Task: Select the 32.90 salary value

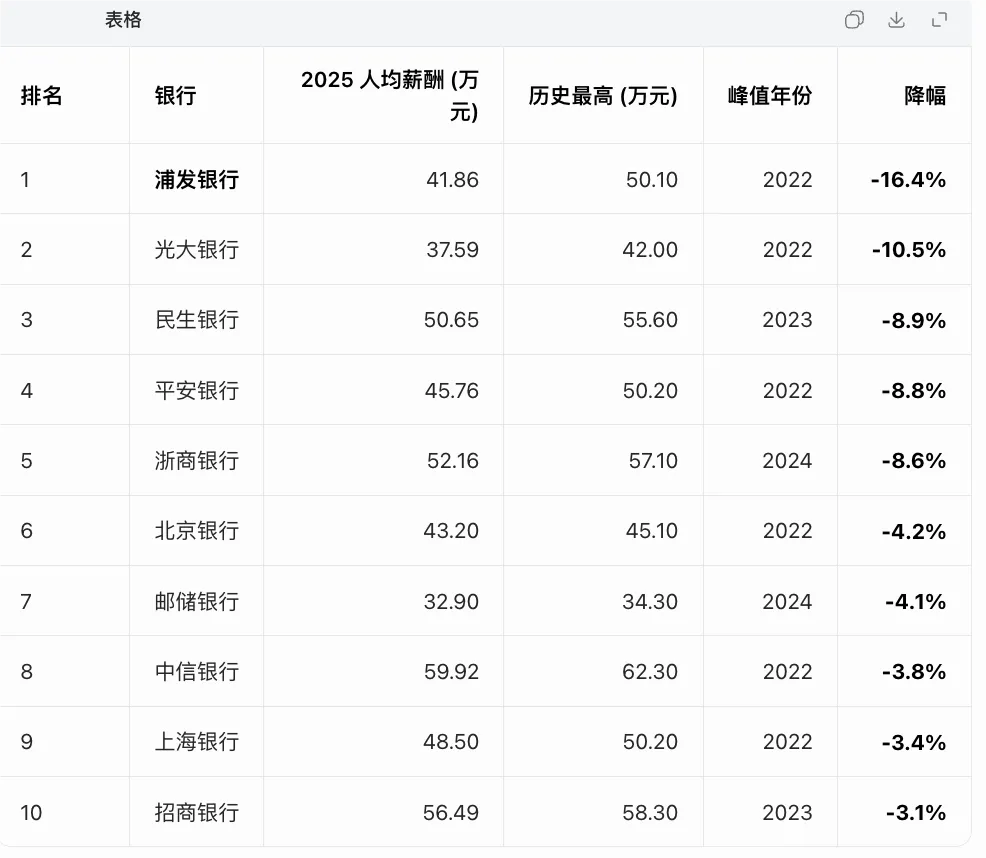Action: click(x=451, y=602)
